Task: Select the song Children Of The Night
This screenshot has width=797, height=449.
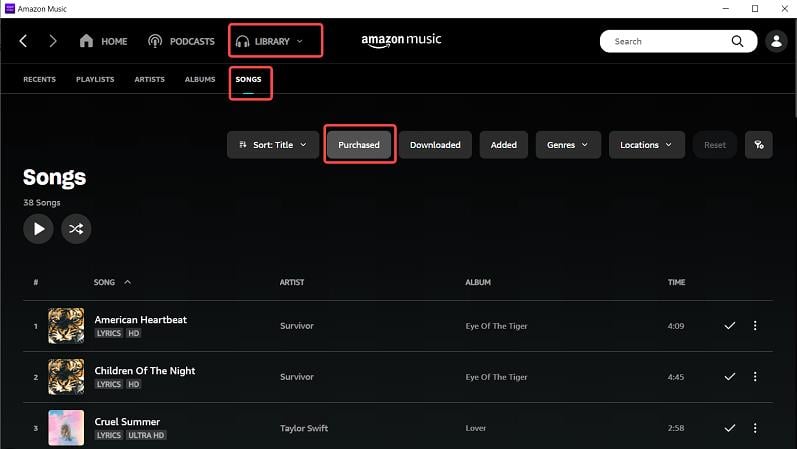Action: (x=145, y=371)
